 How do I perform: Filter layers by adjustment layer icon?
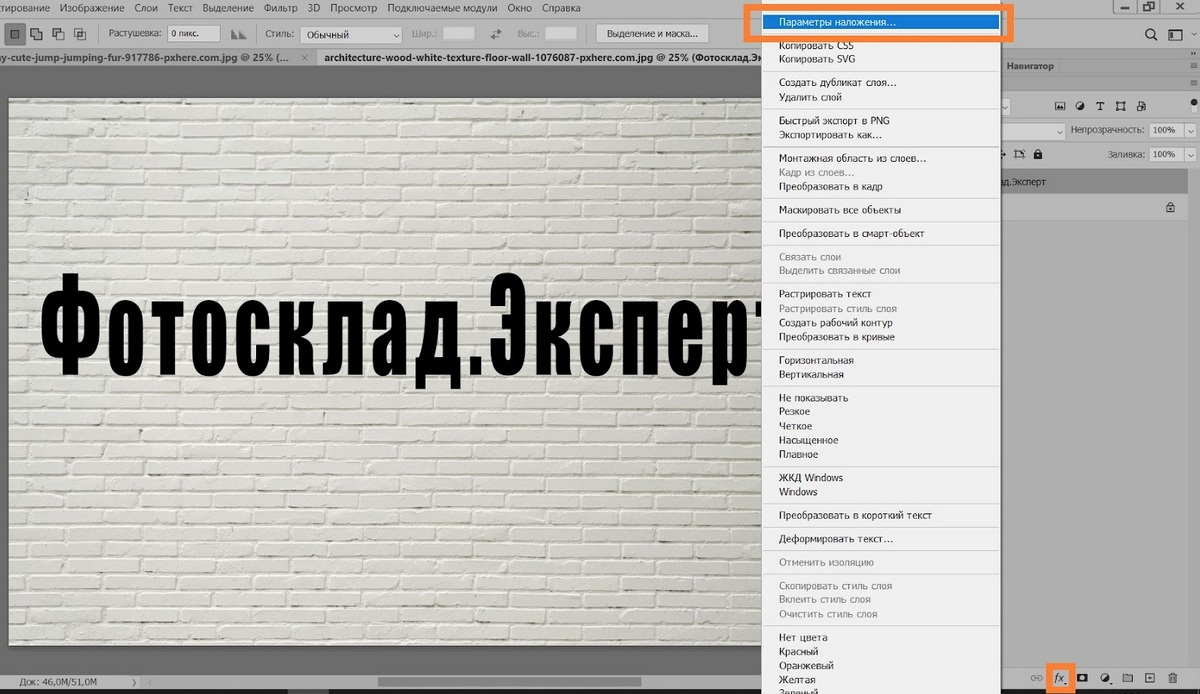pyautogui.click(x=1080, y=106)
